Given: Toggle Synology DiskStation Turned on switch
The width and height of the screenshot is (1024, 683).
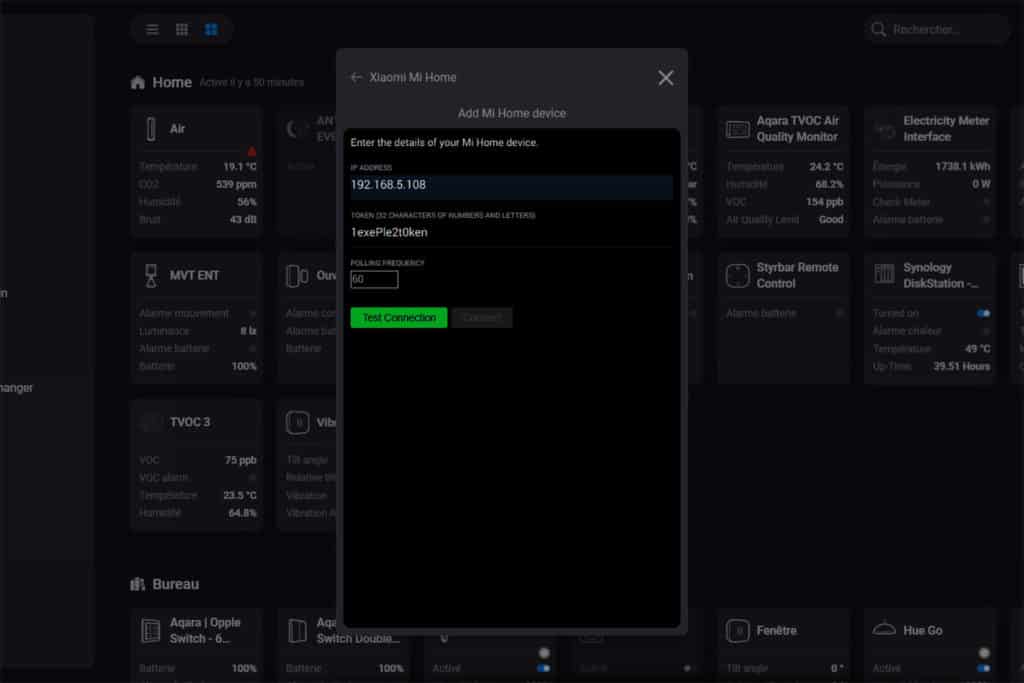Looking at the screenshot, I should pyautogui.click(x=984, y=314).
